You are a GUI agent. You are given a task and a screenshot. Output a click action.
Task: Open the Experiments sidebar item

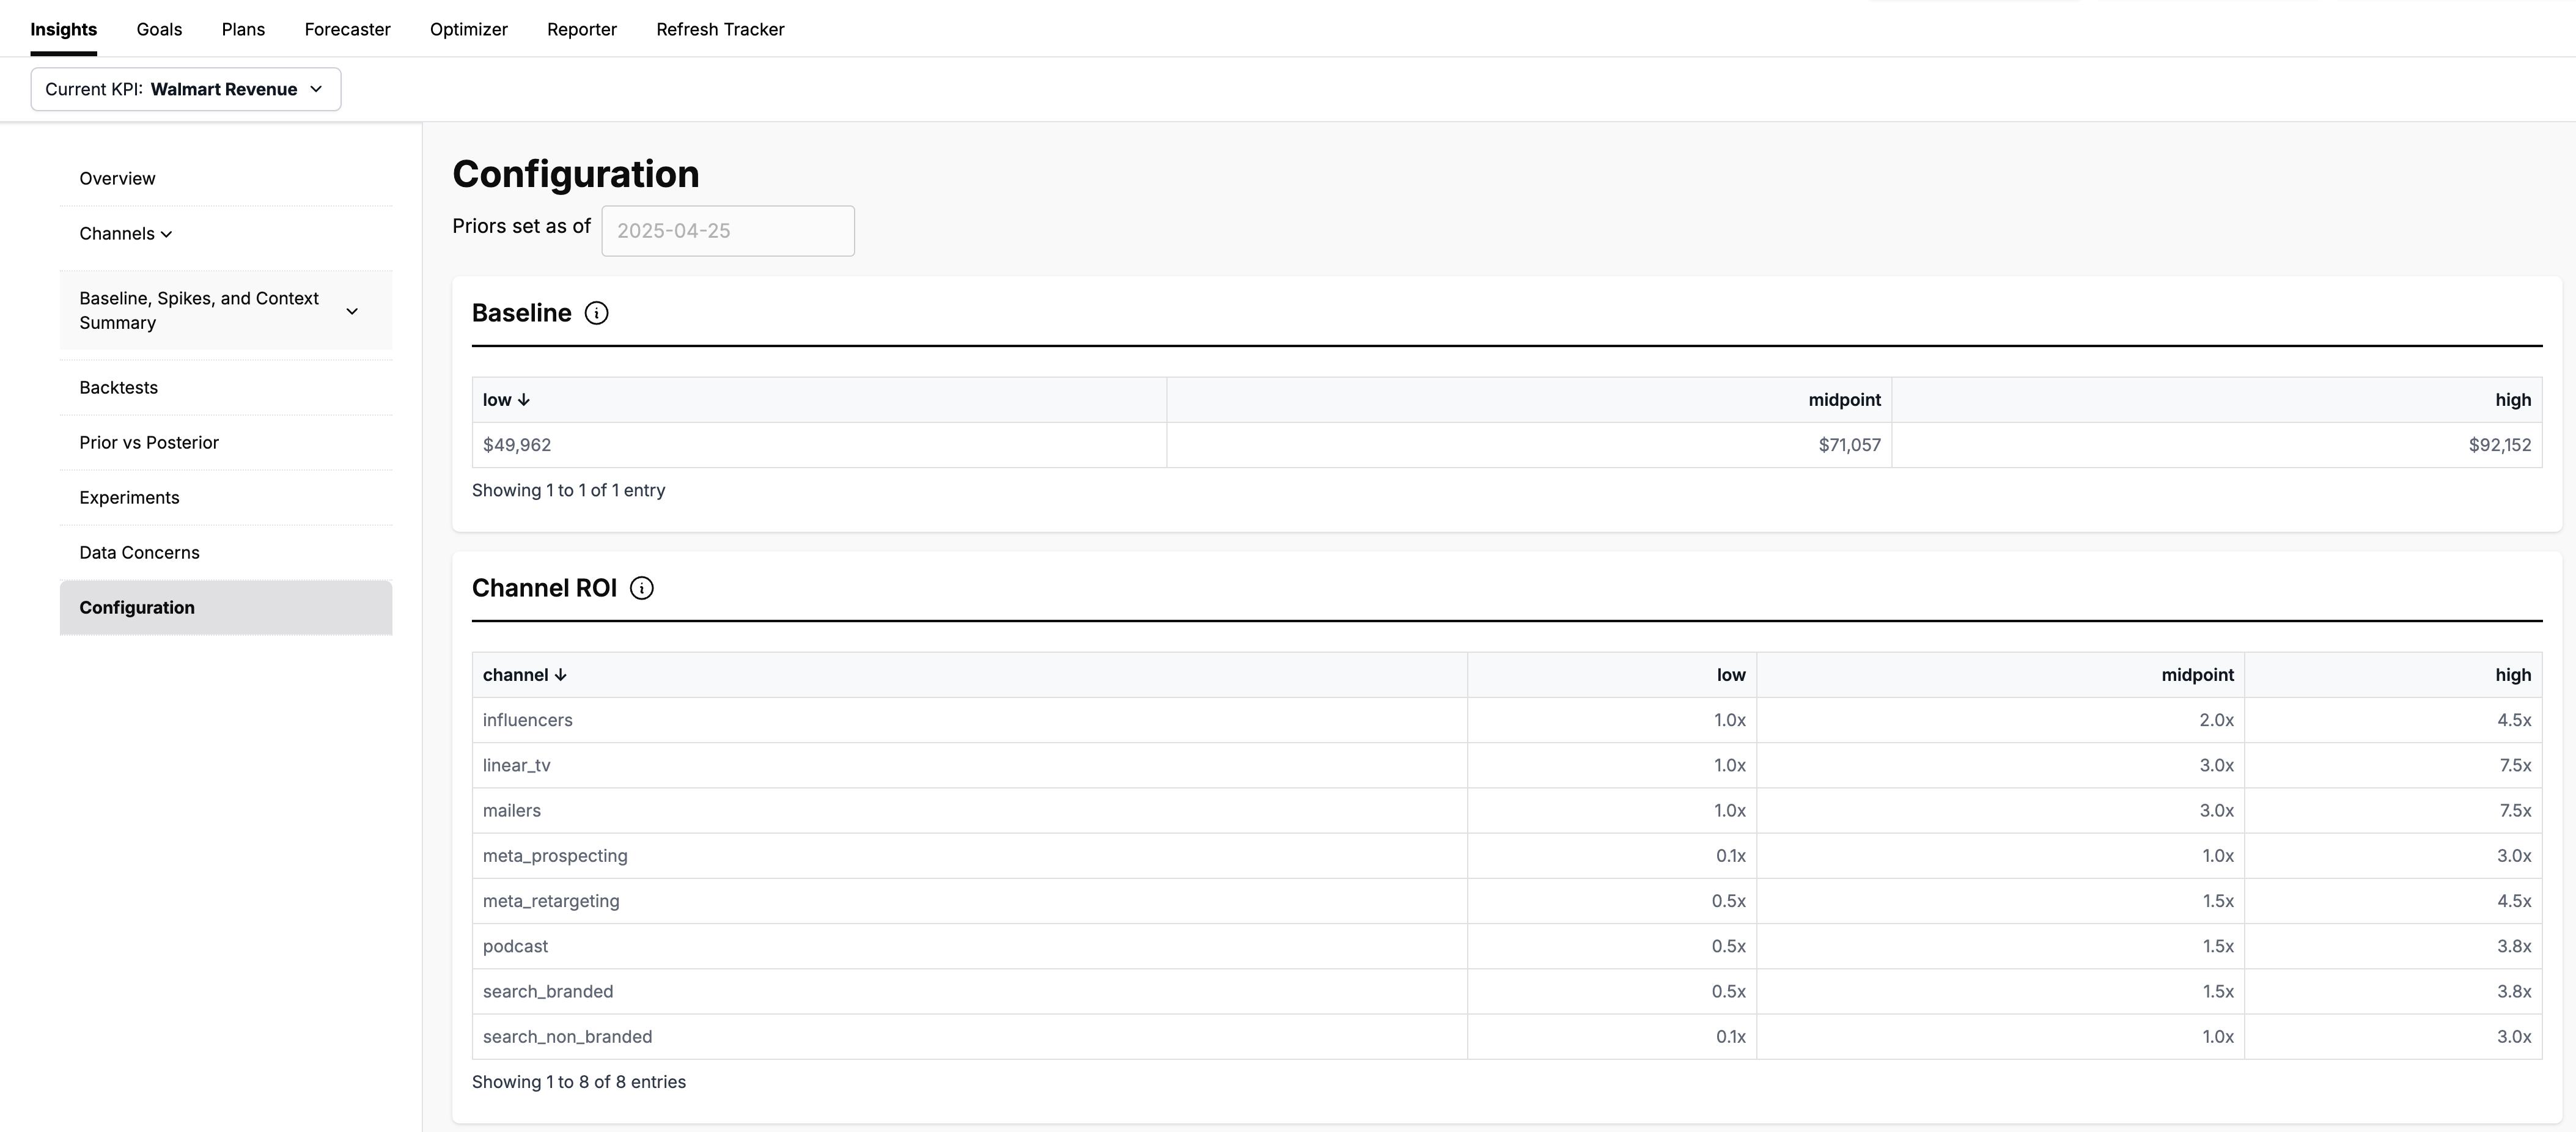[x=130, y=498]
